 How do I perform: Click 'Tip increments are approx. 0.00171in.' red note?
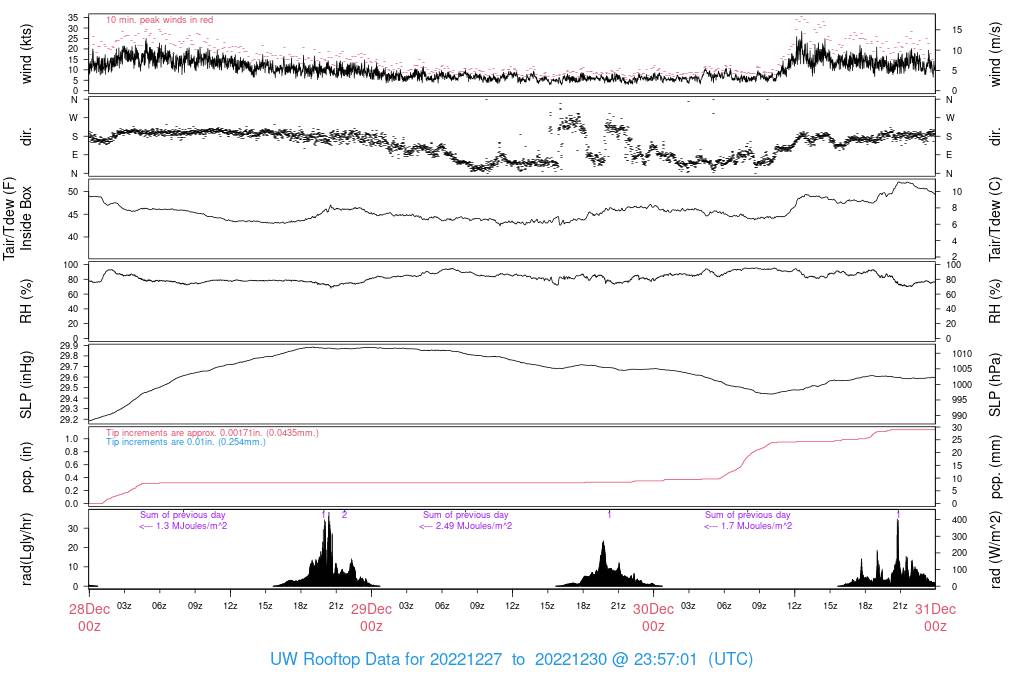[x=212, y=432]
